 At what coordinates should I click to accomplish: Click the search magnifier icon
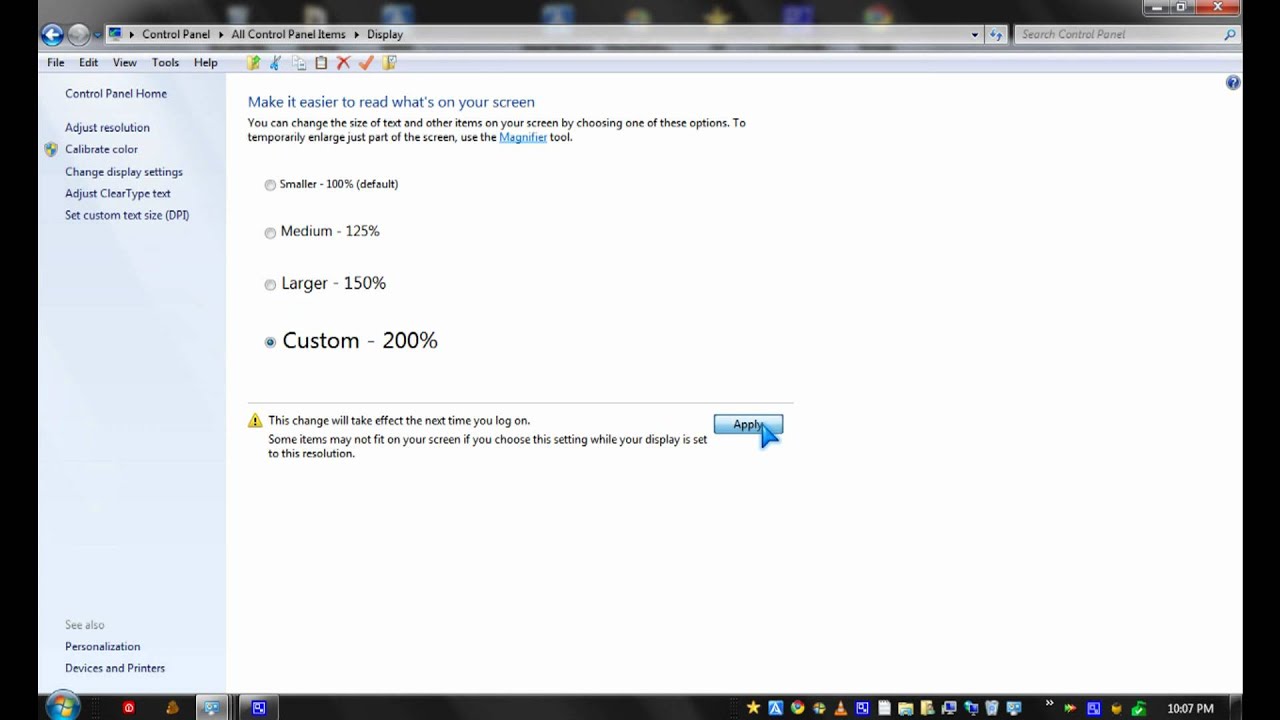[x=1230, y=34]
